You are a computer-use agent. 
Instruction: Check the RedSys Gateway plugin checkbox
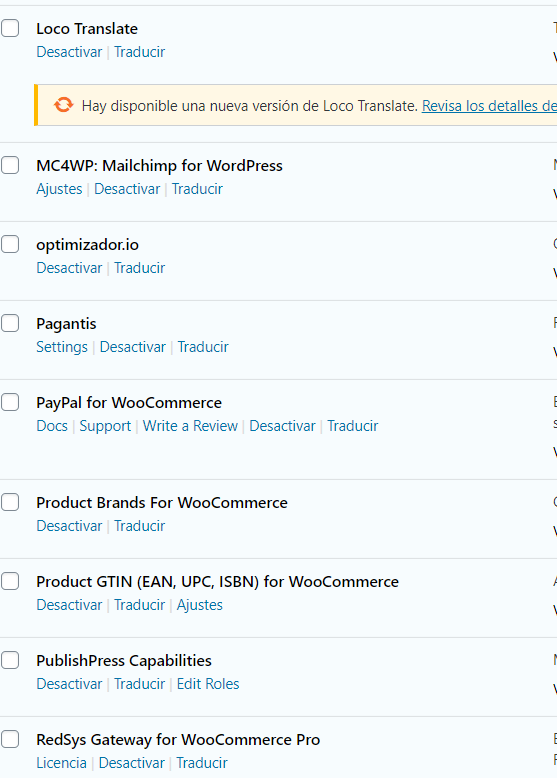10,739
